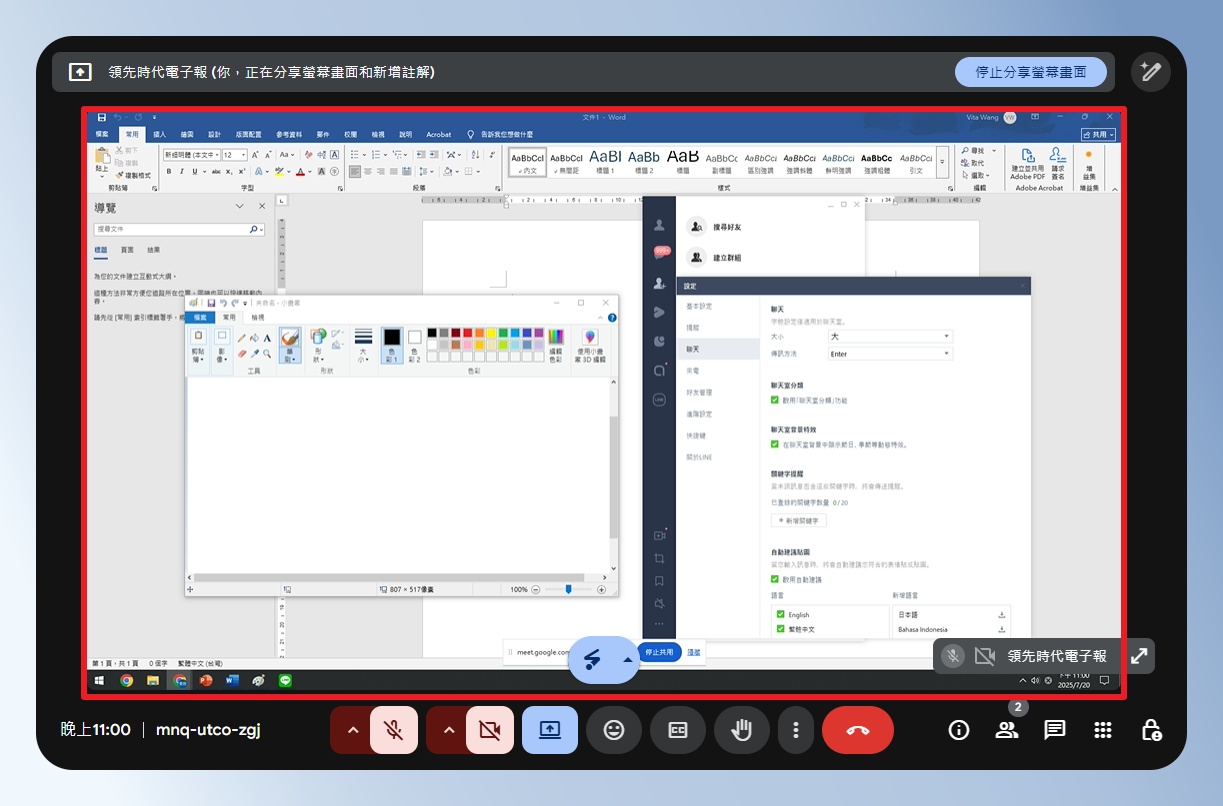Expand annotation tools caret menu
Screen dimensions: 1223x806
click(x=628, y=660)
